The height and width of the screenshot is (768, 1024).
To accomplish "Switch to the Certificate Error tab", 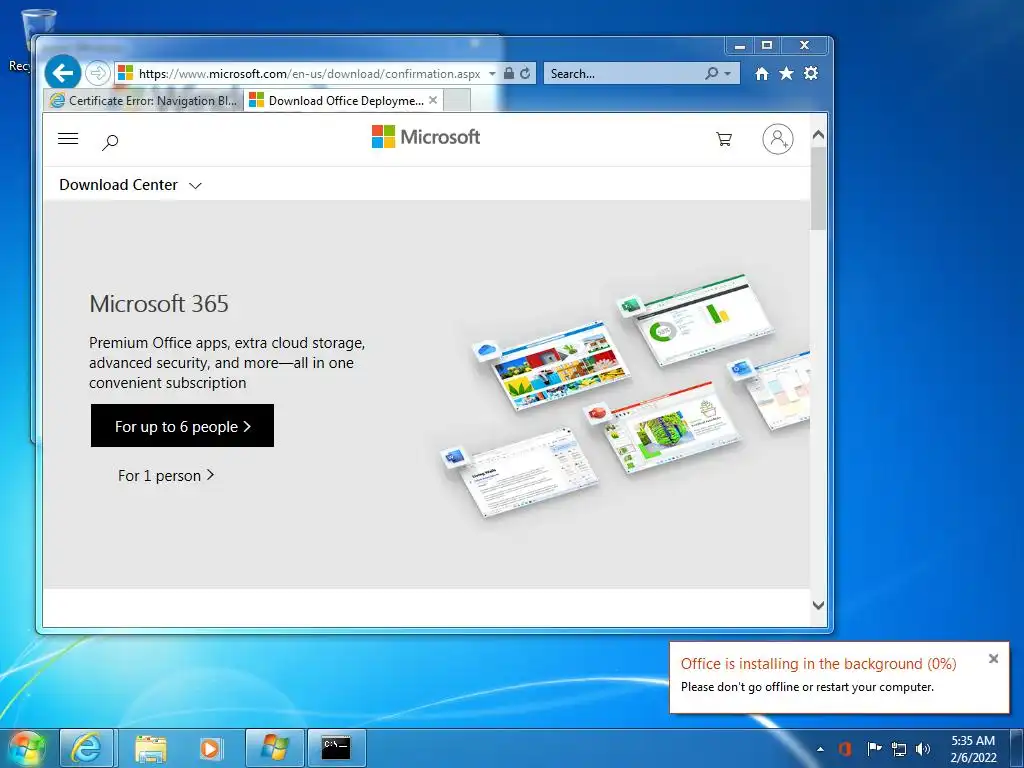I will click(x=144, y=101).
